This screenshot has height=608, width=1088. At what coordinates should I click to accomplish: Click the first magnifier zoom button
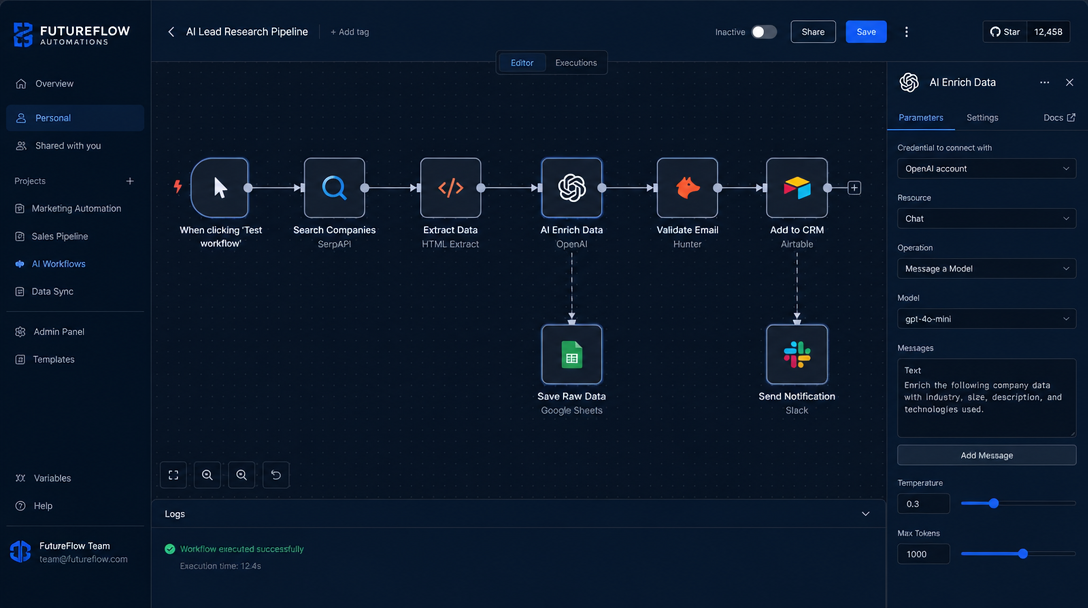click(x=207, y=475)
